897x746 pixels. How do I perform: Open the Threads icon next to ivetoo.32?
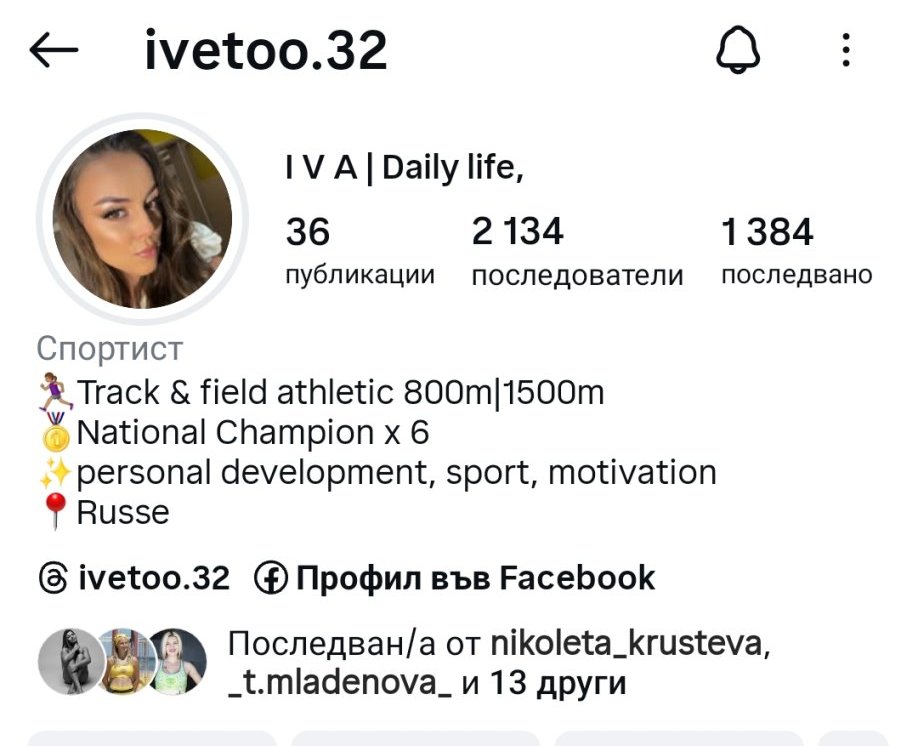(x=54, y=577)
